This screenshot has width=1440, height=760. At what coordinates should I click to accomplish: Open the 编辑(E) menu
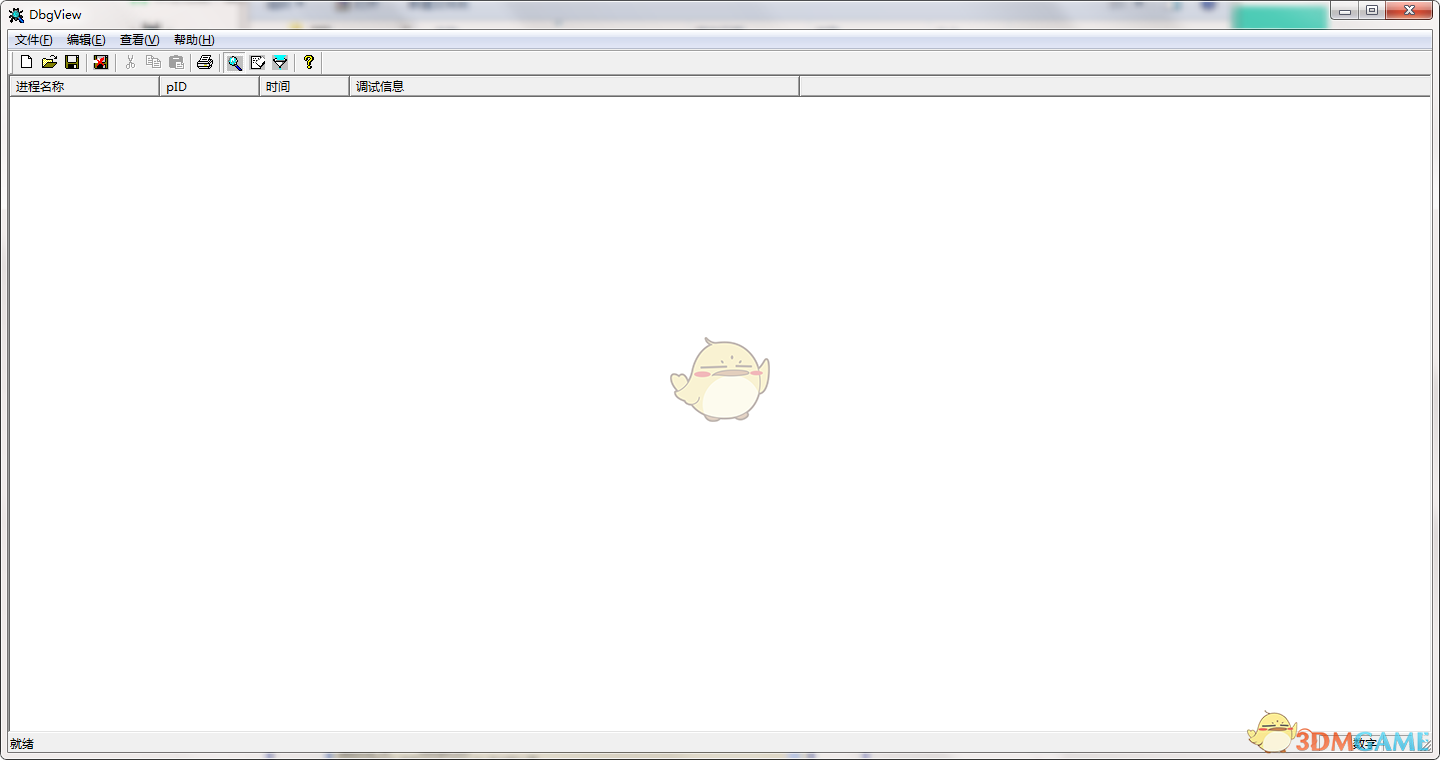pos(86,40)
